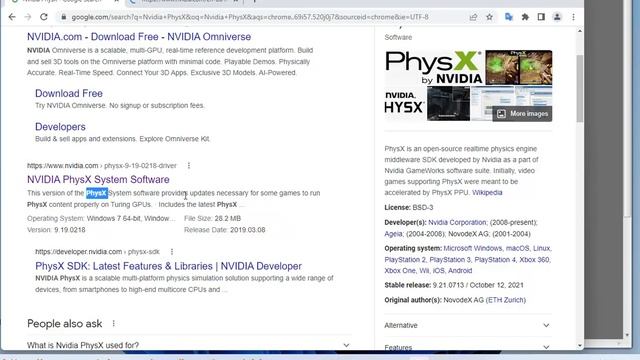Open the Extensions puzzle icon
Screen dimensions: 640x360
pyautogui.click(x=525, y=17)
